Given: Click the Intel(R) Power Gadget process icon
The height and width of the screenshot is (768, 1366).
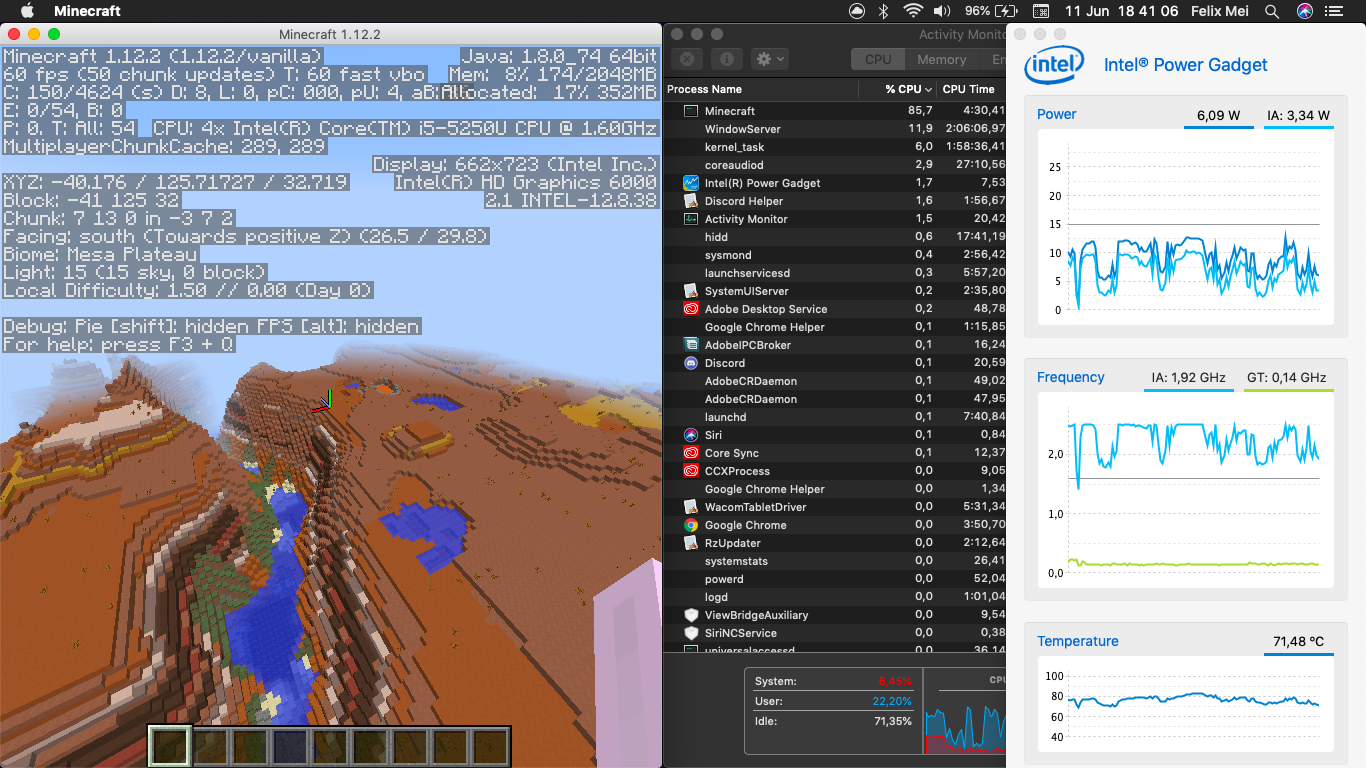Looking at the screenshot, I should tap(691, 183).
